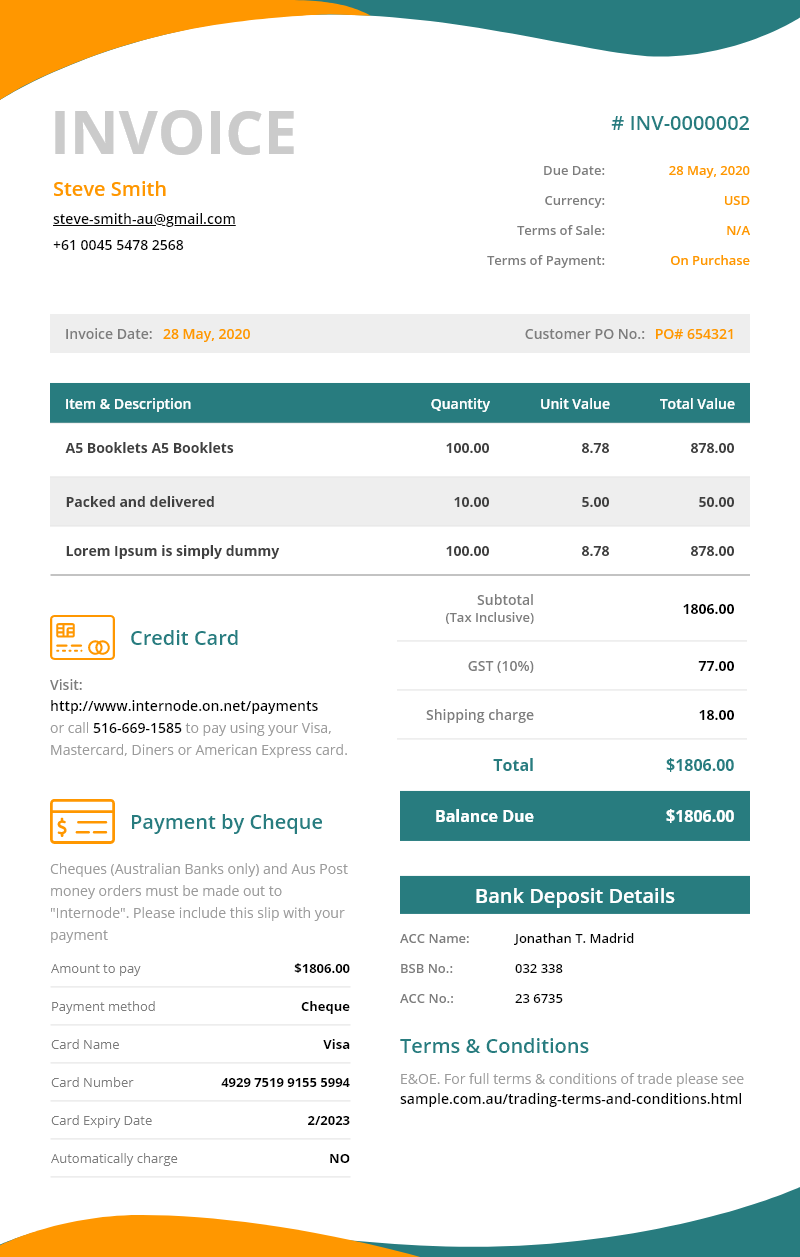This screenshot has width=800, height=1257.
Task: Click the card number 4929 7519 9155 5994
Action: 285,1082
